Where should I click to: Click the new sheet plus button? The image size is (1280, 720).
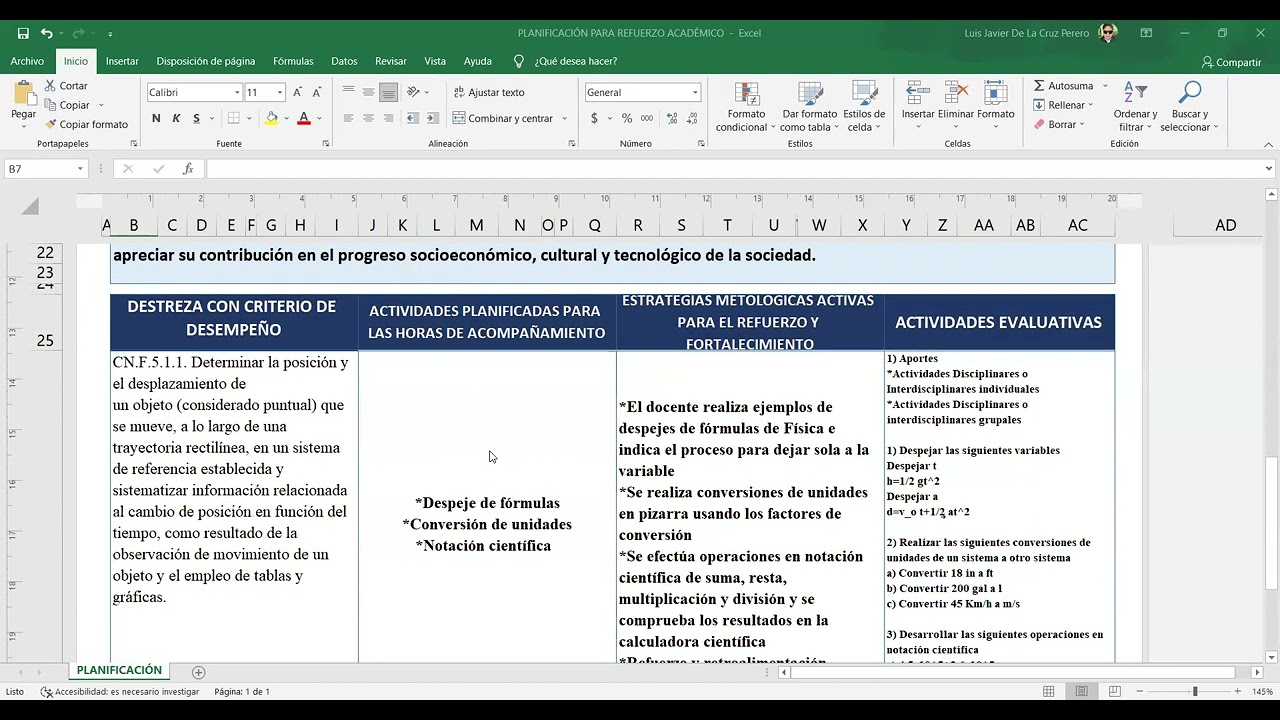[198, 672]
